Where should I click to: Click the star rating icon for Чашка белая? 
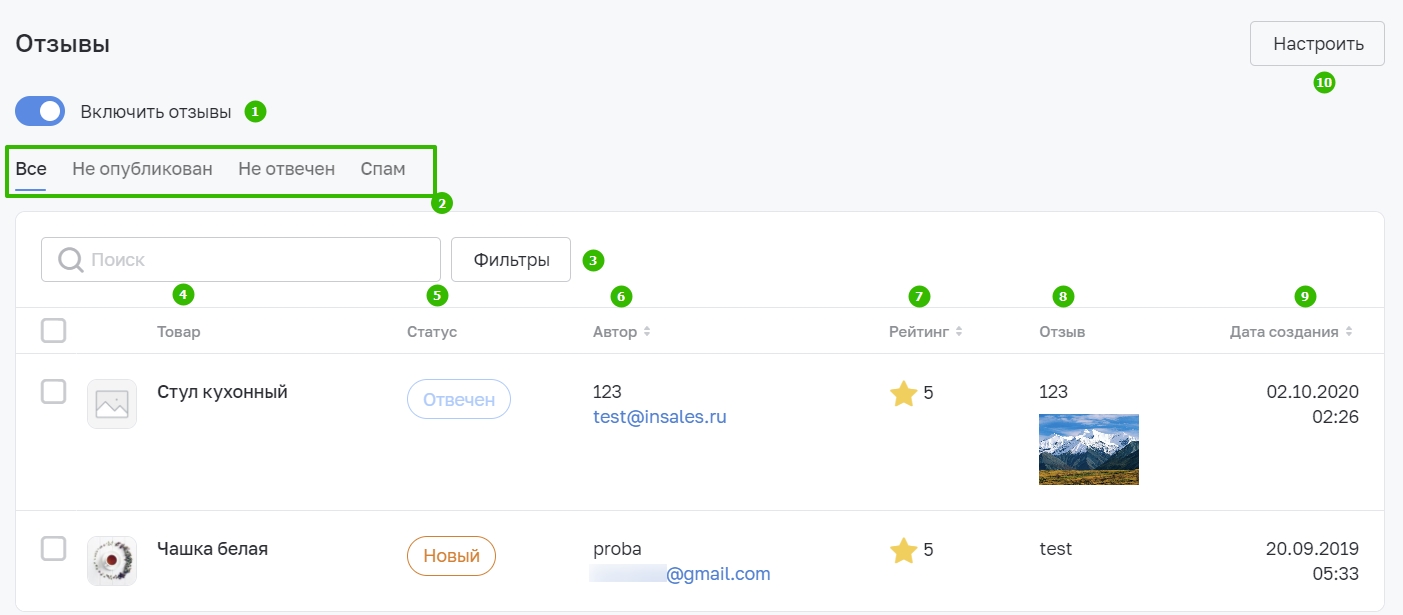[903, 550]
